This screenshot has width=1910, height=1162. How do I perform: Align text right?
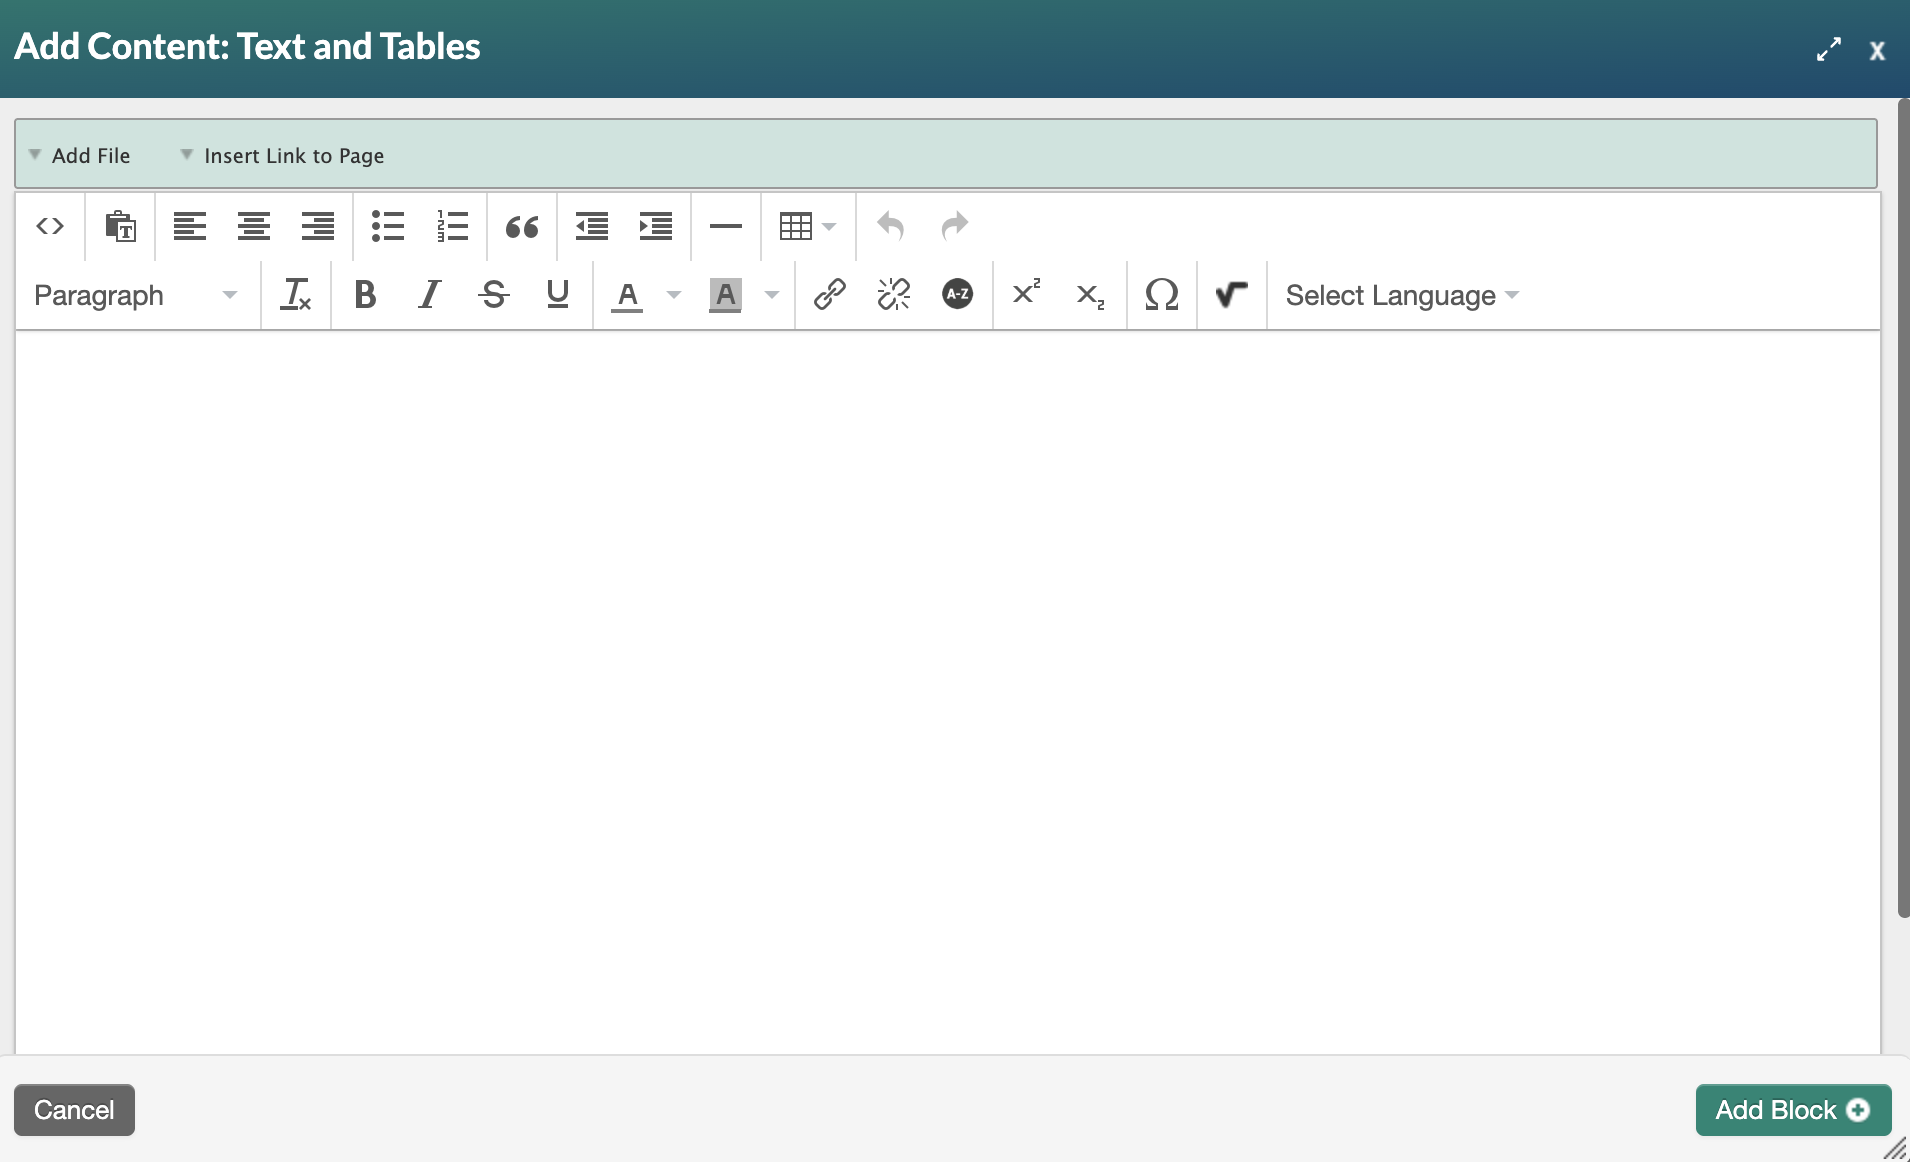pyautogui.click(x=318, y=226)
